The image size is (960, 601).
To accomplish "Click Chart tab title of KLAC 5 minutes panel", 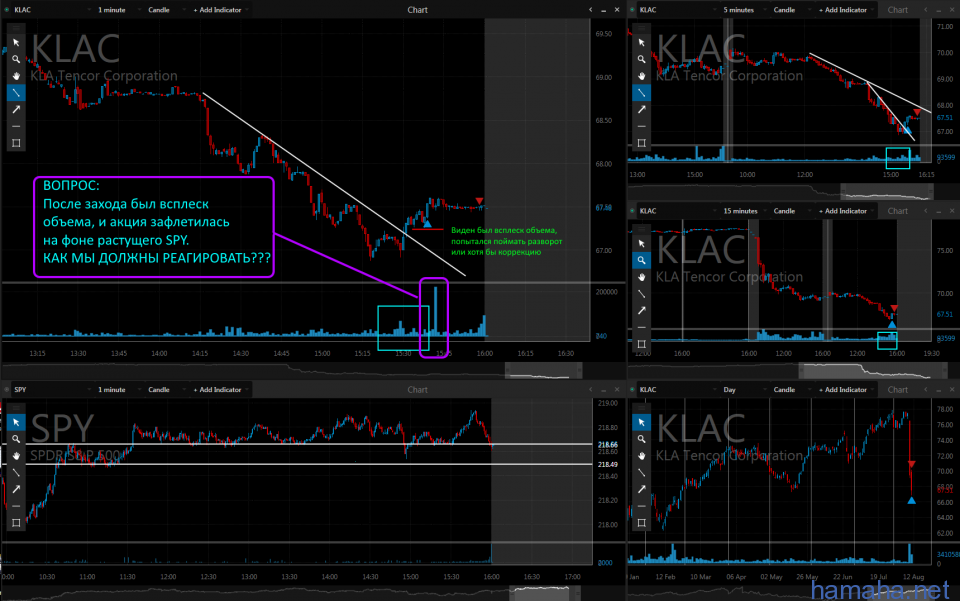I will [x=898, y=10].
